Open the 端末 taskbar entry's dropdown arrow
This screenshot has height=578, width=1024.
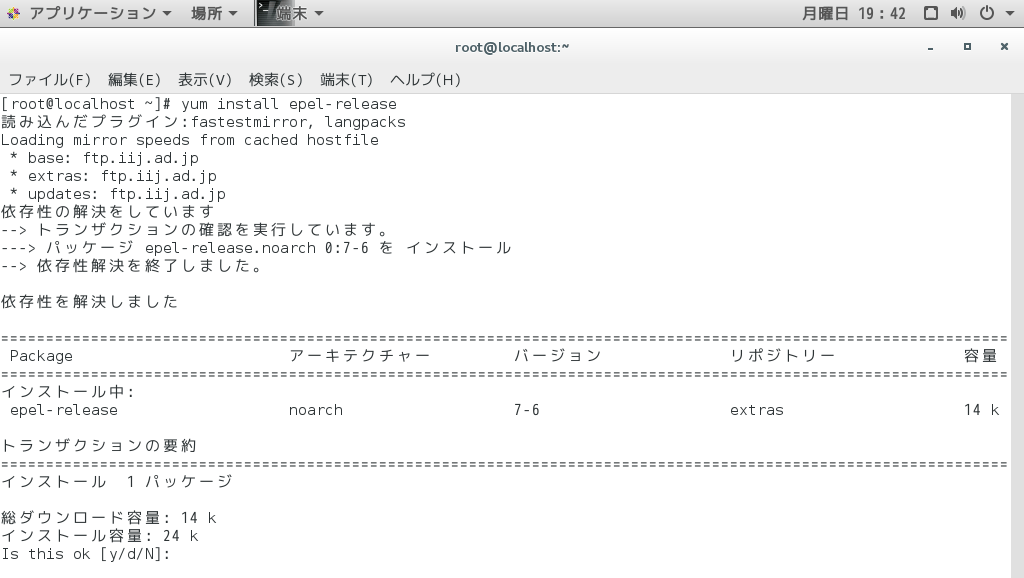click(x=317, y=13)
